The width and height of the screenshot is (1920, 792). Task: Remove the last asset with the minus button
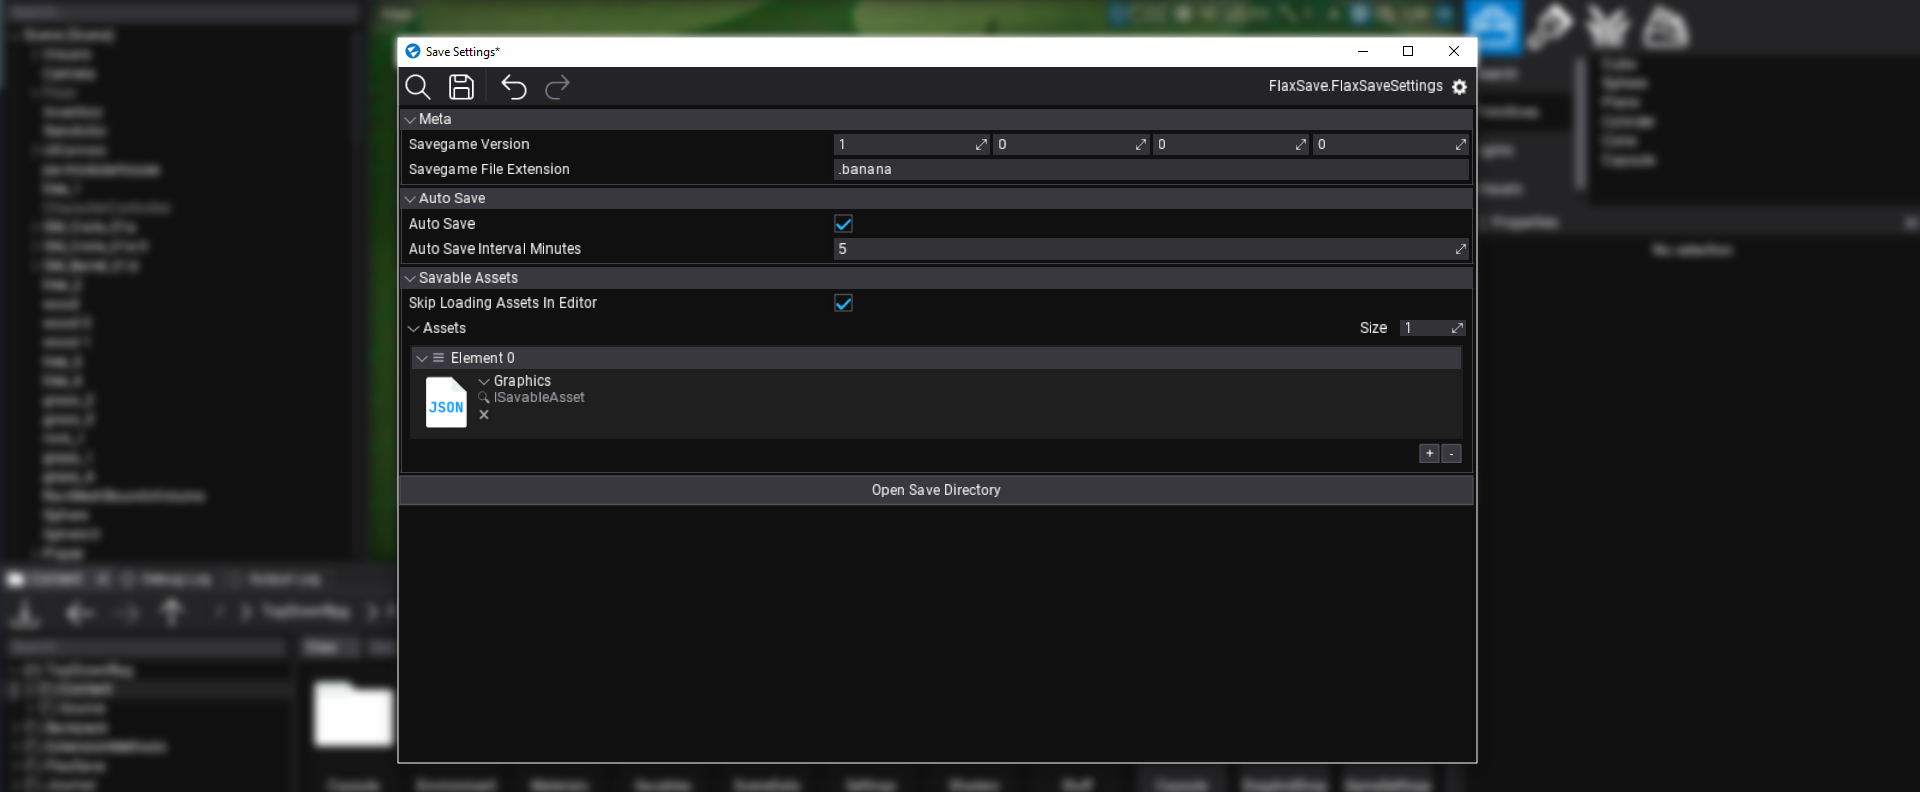click(1451, 454)
